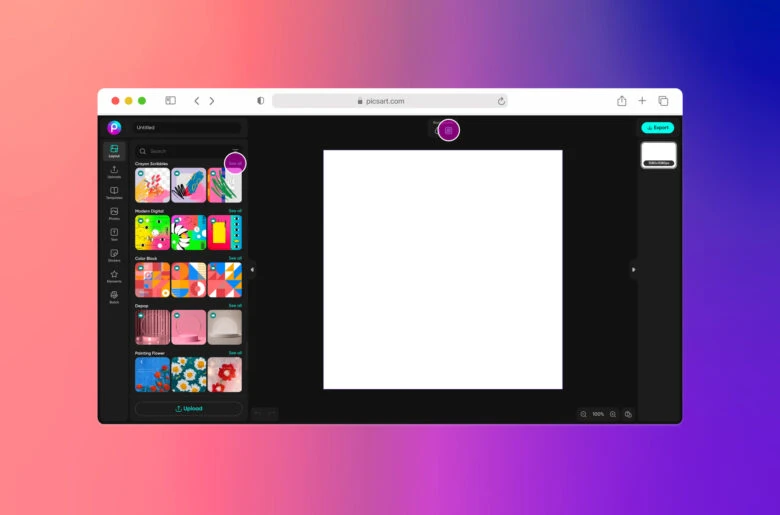Click the Upload button below the backgrounds
Screen dimensions: 780x515
[189, 409]
